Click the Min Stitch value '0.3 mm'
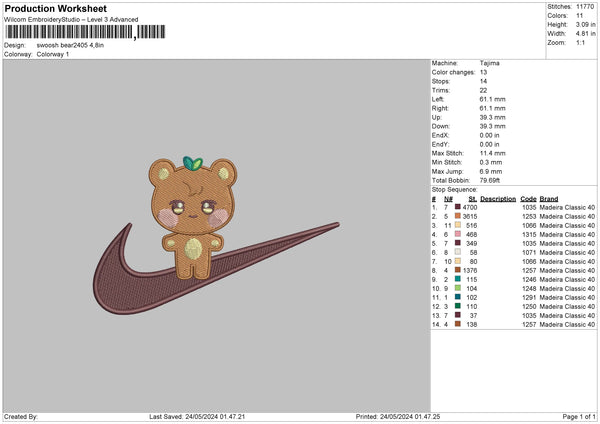Image resolution: width=600 pixels, height=424 pixels. [x=491, y=162]
